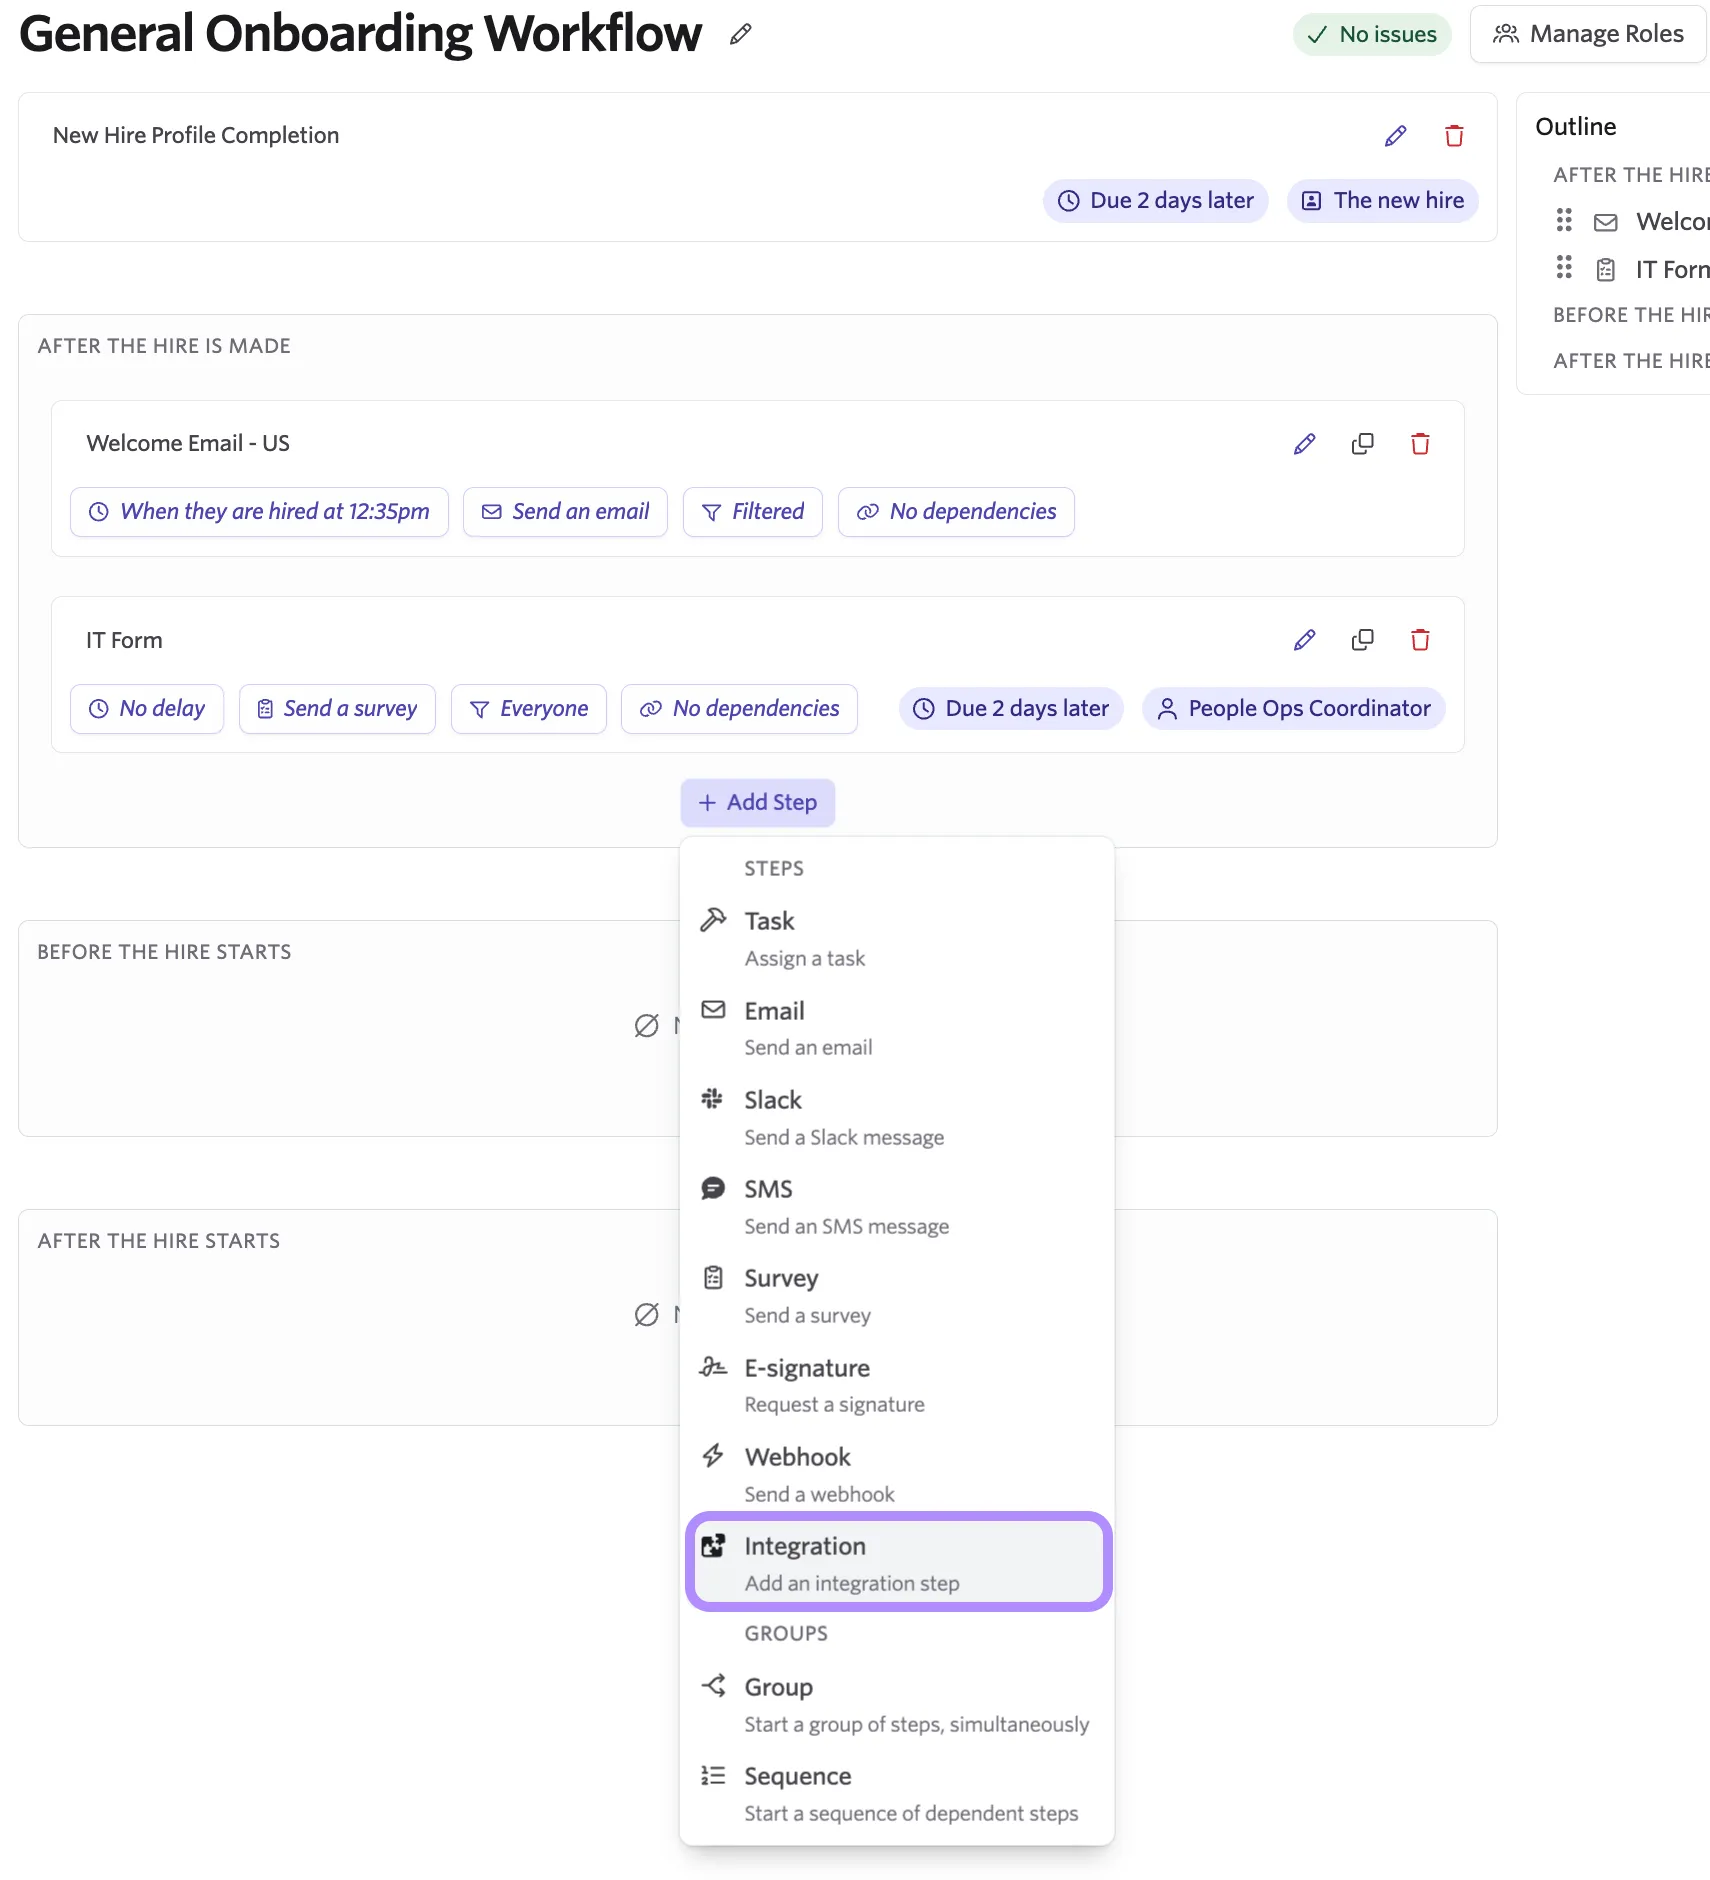The height and width of the screenshot is (1880, 1710).
Task: Open 'When they are hired at 12:35pm' trigger
Action: [x=259, y=512]
